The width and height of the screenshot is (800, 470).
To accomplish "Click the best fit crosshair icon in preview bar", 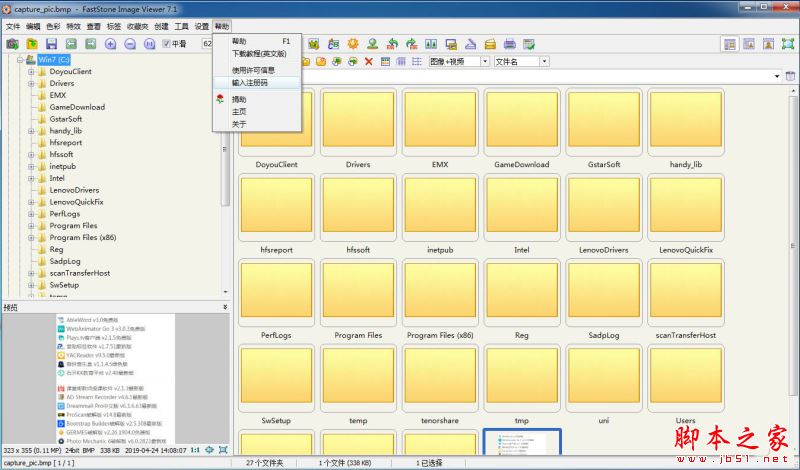I will (x=209, y=450).
